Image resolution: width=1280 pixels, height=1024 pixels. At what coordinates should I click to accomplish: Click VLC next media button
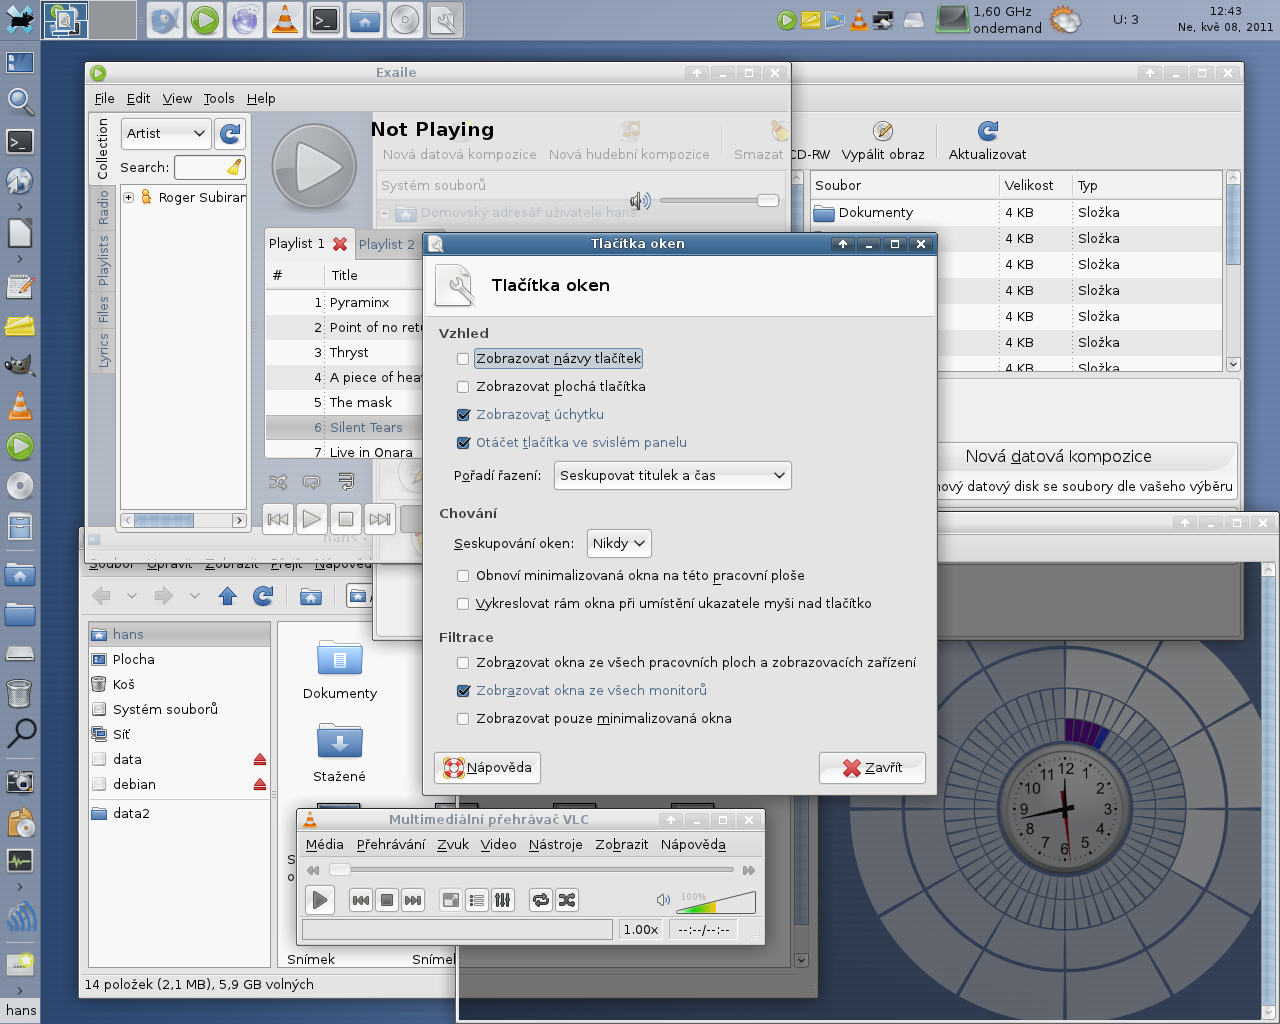pyautogui.click(x=413, y=900)
